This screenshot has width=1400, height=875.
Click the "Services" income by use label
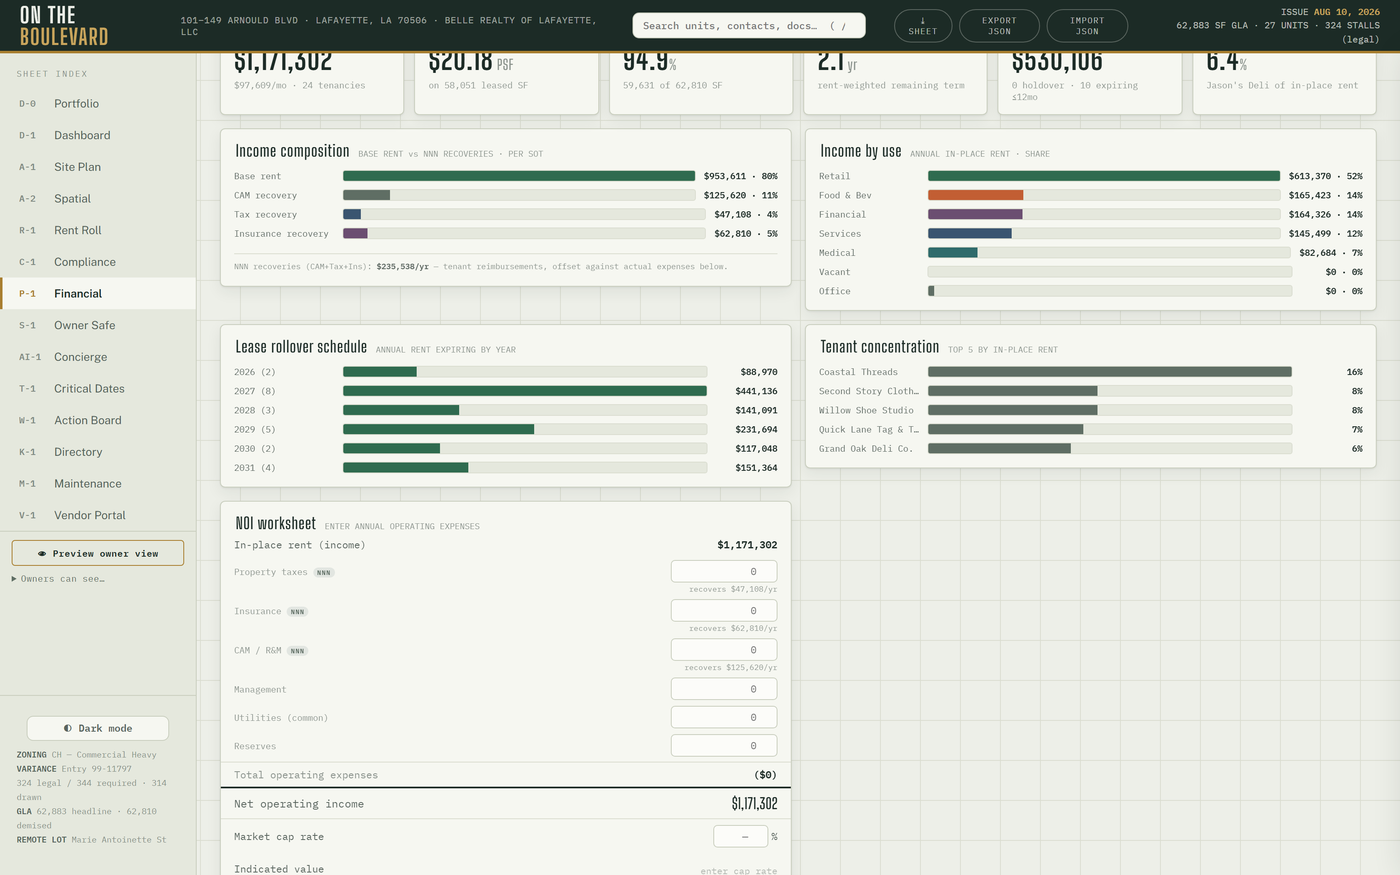point(840,234)
